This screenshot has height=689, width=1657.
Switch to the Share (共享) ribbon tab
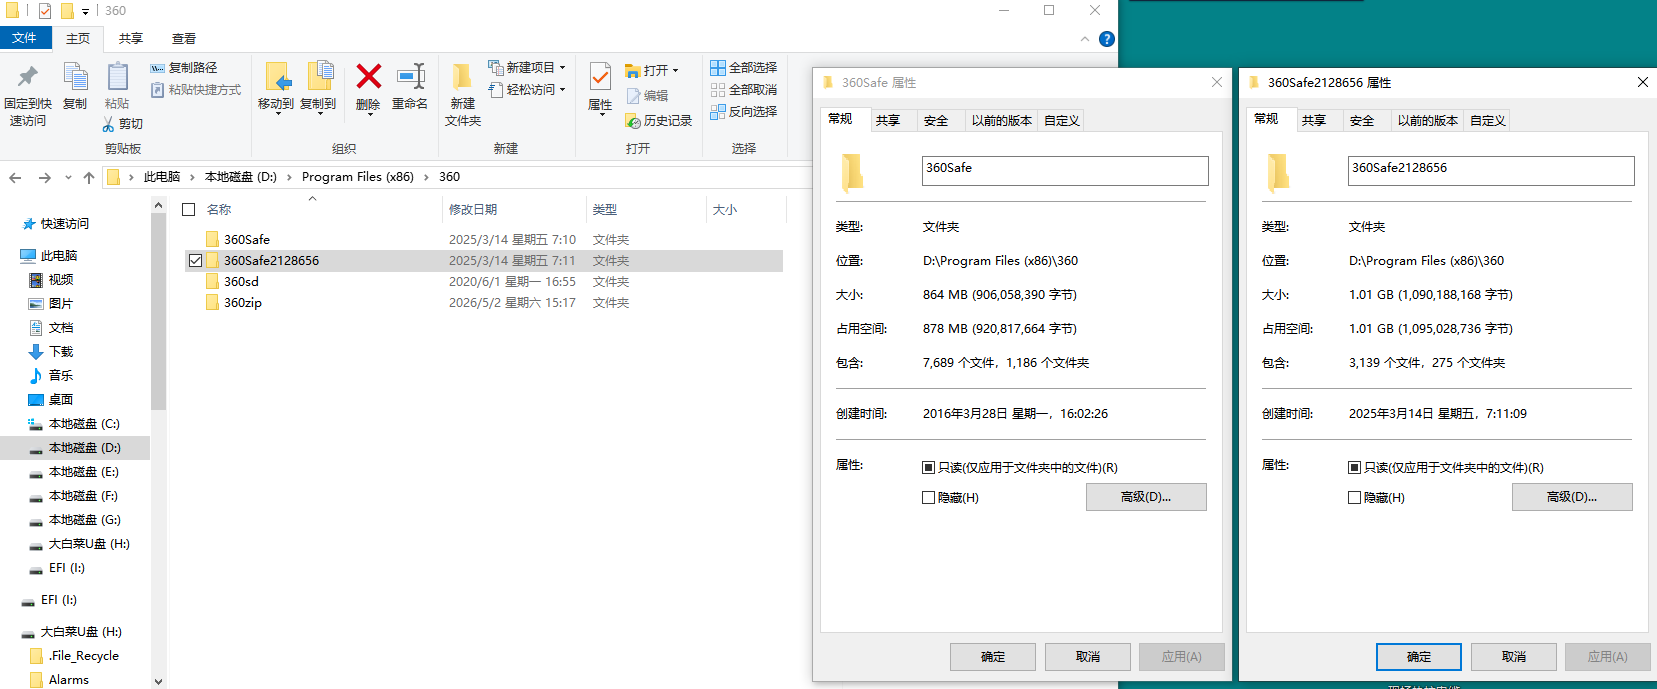pos(131,39)
